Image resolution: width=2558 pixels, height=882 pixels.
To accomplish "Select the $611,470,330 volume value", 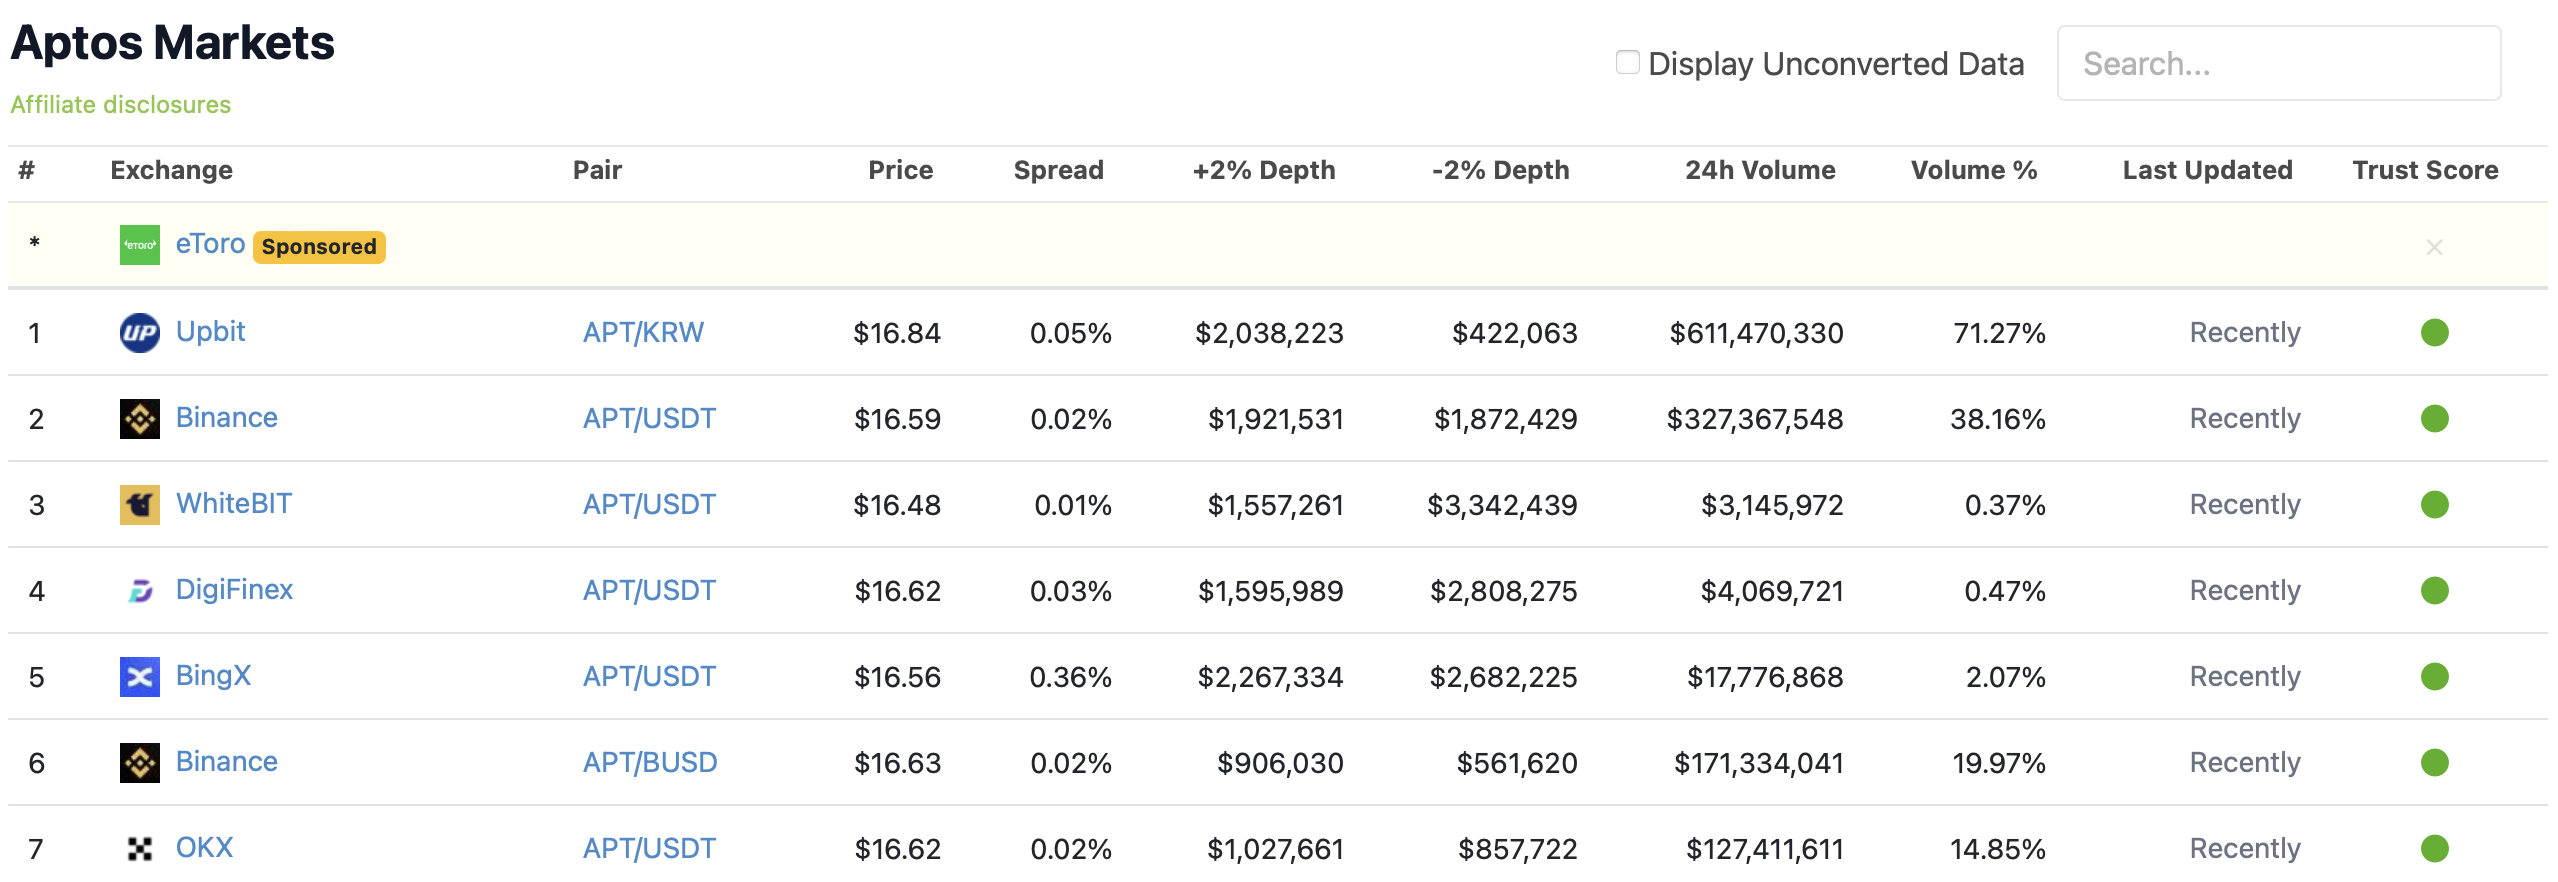I will pyautogui.click(x=1756, y=333).
